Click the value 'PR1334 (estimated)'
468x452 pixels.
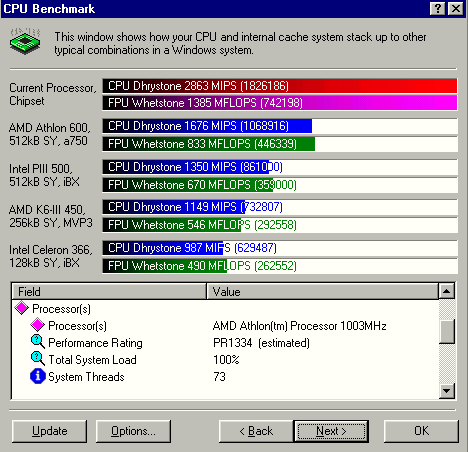pyautogui.click(x=261, y=343)
